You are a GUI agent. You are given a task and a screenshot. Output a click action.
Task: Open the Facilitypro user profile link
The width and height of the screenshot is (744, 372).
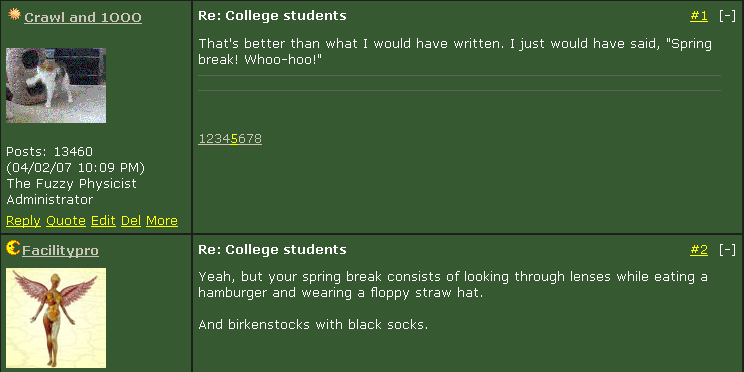pyautogui.click(x=60, y=251)
